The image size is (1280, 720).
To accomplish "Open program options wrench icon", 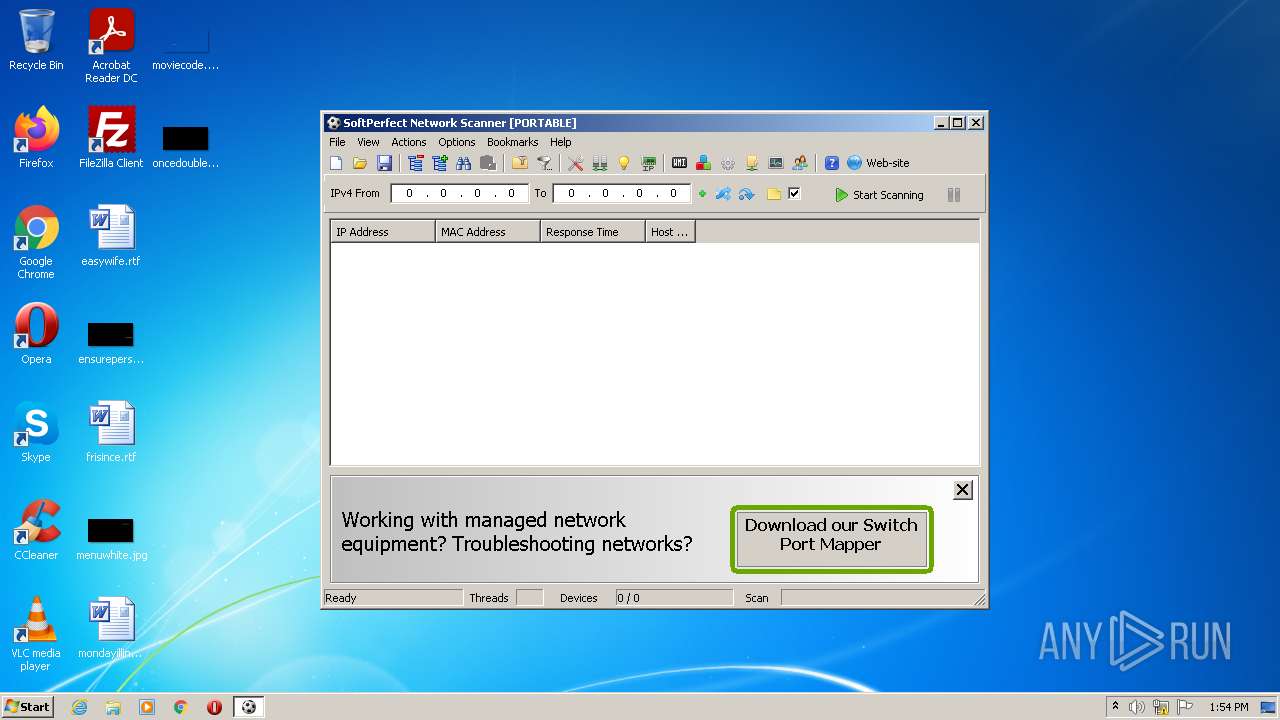I will tap(576, 163).
